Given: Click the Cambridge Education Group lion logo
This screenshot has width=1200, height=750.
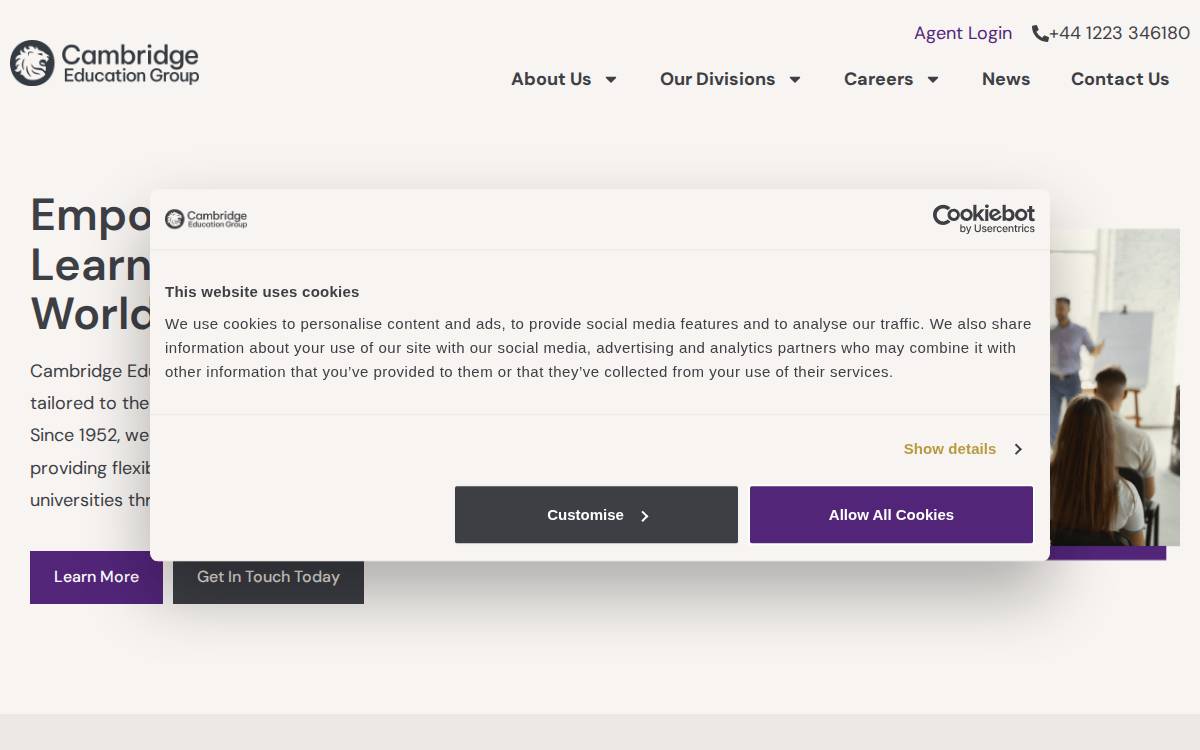Looking at the screenshot, I should pos(105,63).
